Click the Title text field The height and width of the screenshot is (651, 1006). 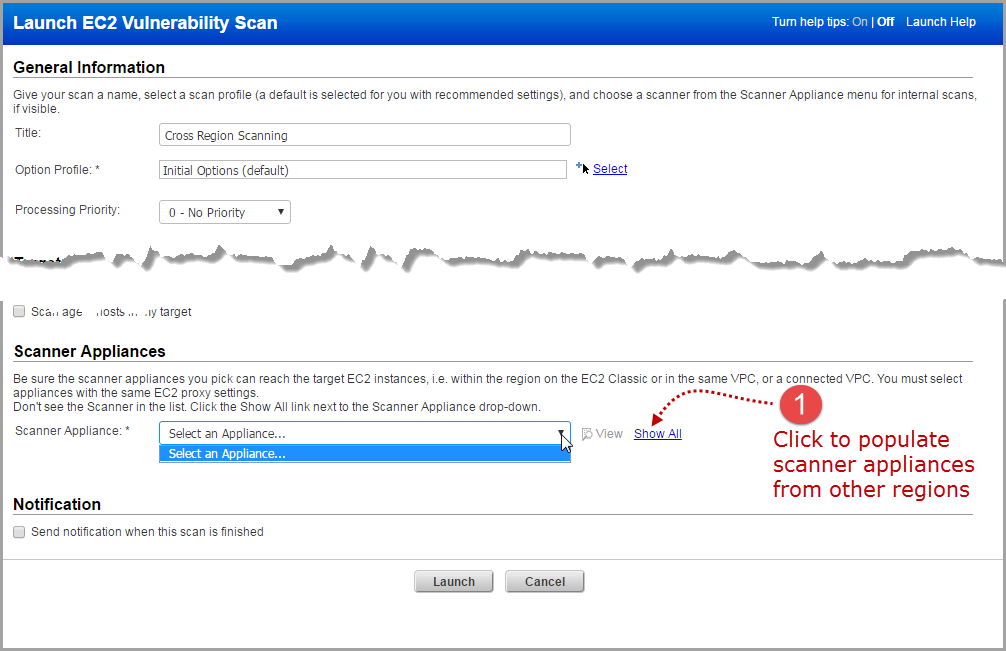364,134
